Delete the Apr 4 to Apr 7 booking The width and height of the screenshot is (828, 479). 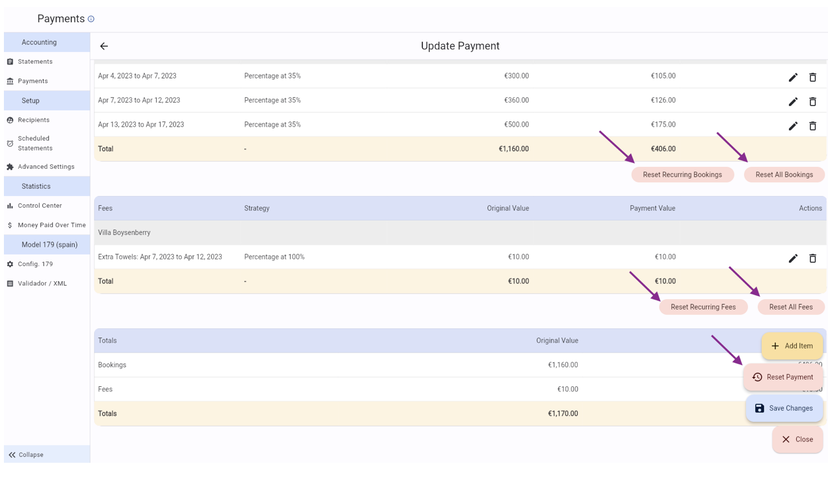coord(812,77)
